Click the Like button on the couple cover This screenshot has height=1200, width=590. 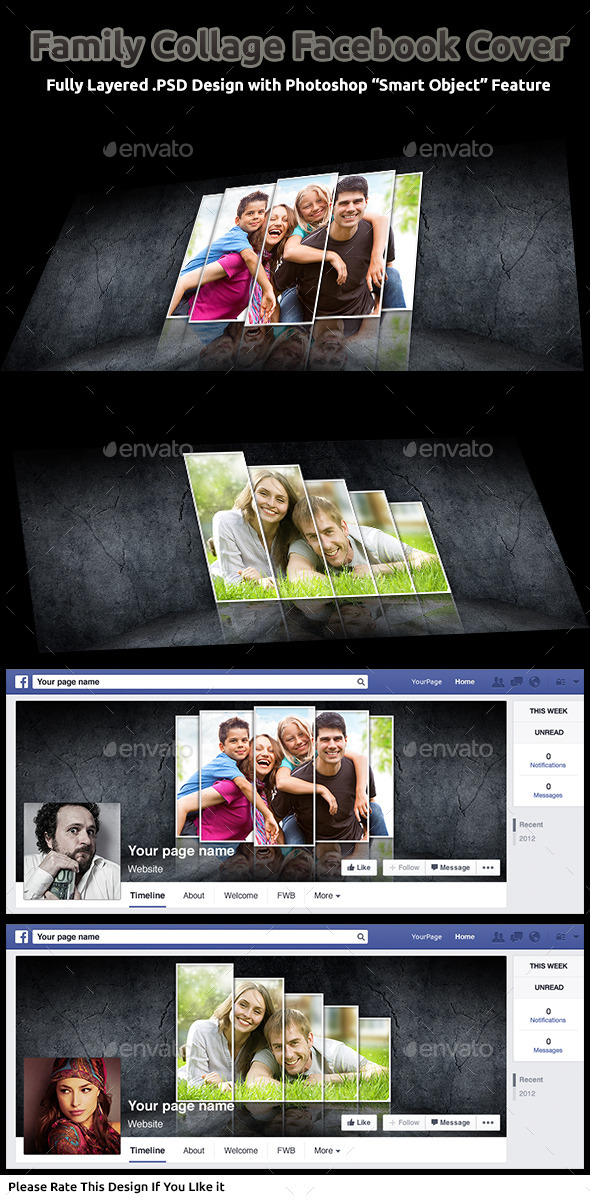(x=359, y=1123)
